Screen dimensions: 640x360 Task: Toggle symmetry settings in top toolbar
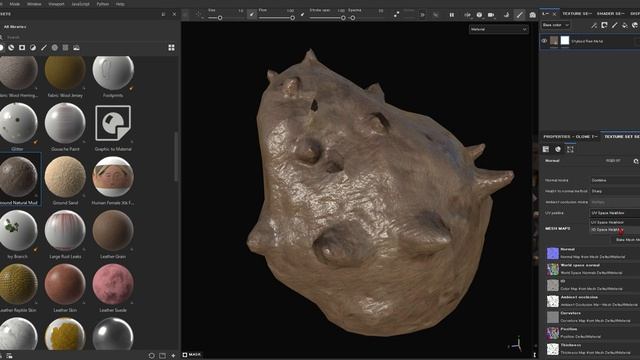click(467, 15)
